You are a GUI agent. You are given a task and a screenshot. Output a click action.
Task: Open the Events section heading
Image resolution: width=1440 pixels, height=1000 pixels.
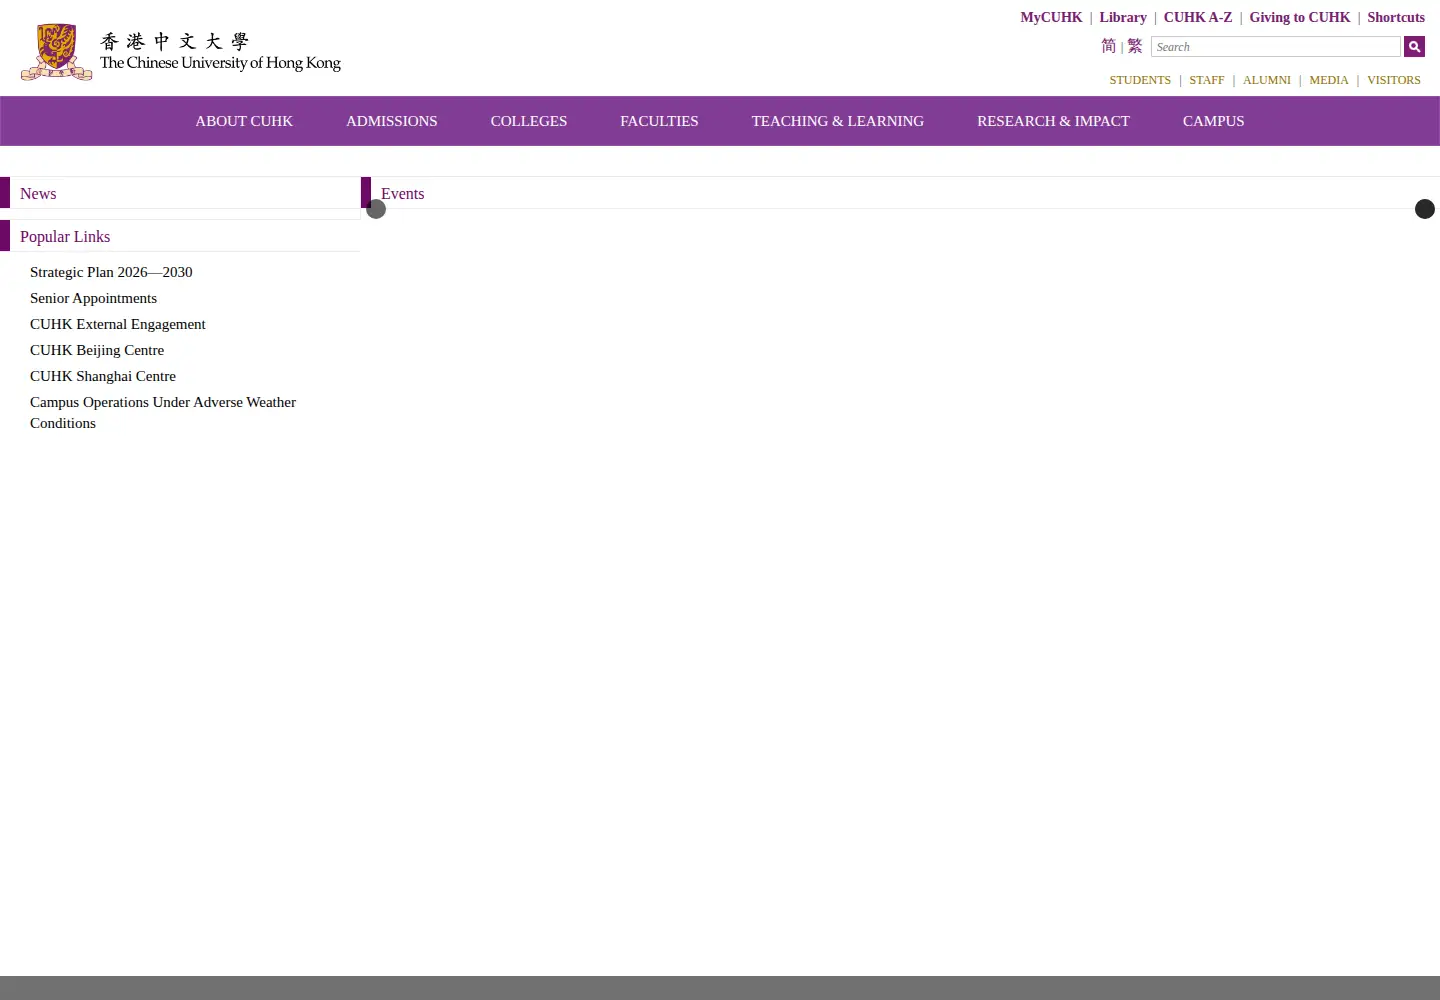pos(403,194)
